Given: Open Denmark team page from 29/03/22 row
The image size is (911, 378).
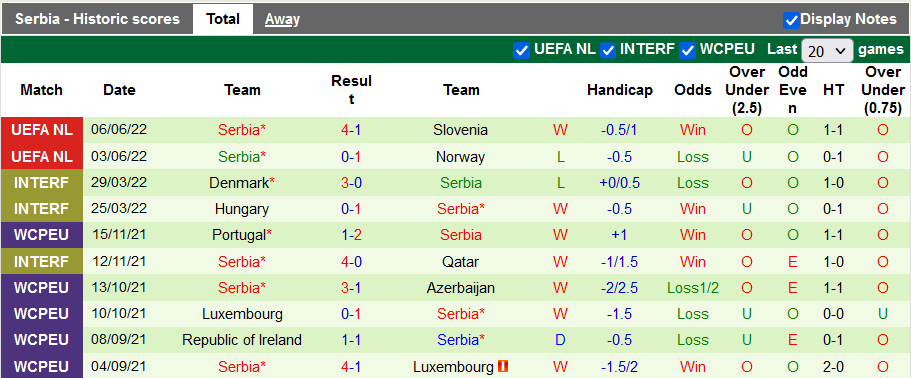Looking at the screenshot, I should tap(242, 183).
